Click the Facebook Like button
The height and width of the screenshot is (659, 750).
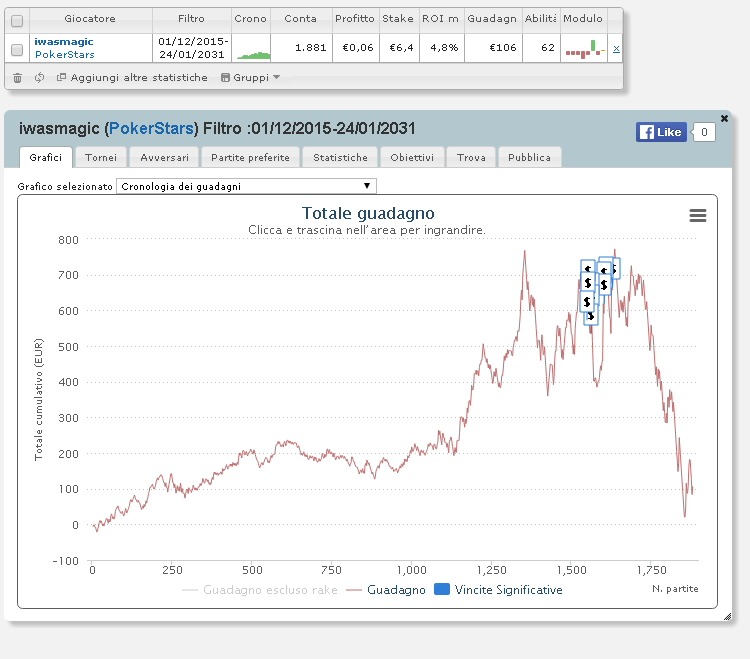click(x=661, y=132)
